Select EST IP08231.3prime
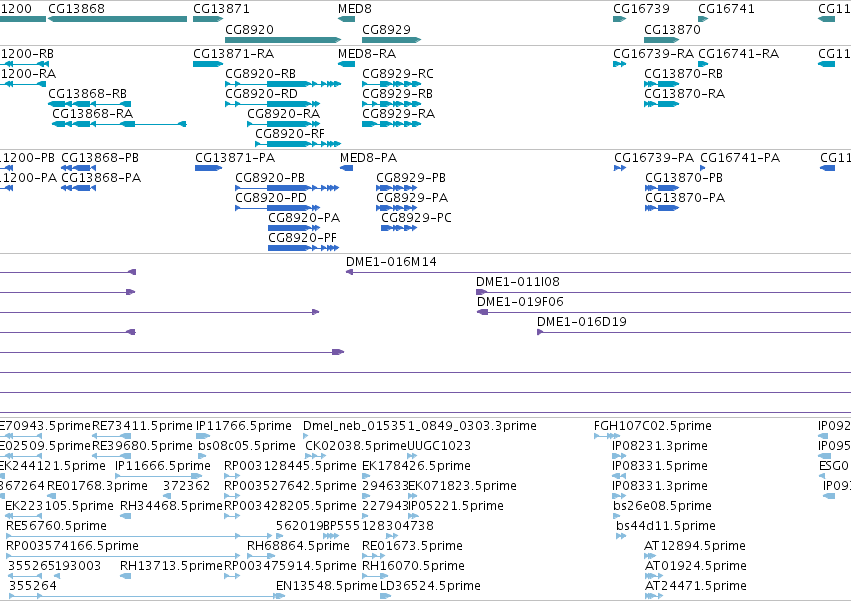The height and width of the screenshot is (601, 851). [x=660, y=446]
